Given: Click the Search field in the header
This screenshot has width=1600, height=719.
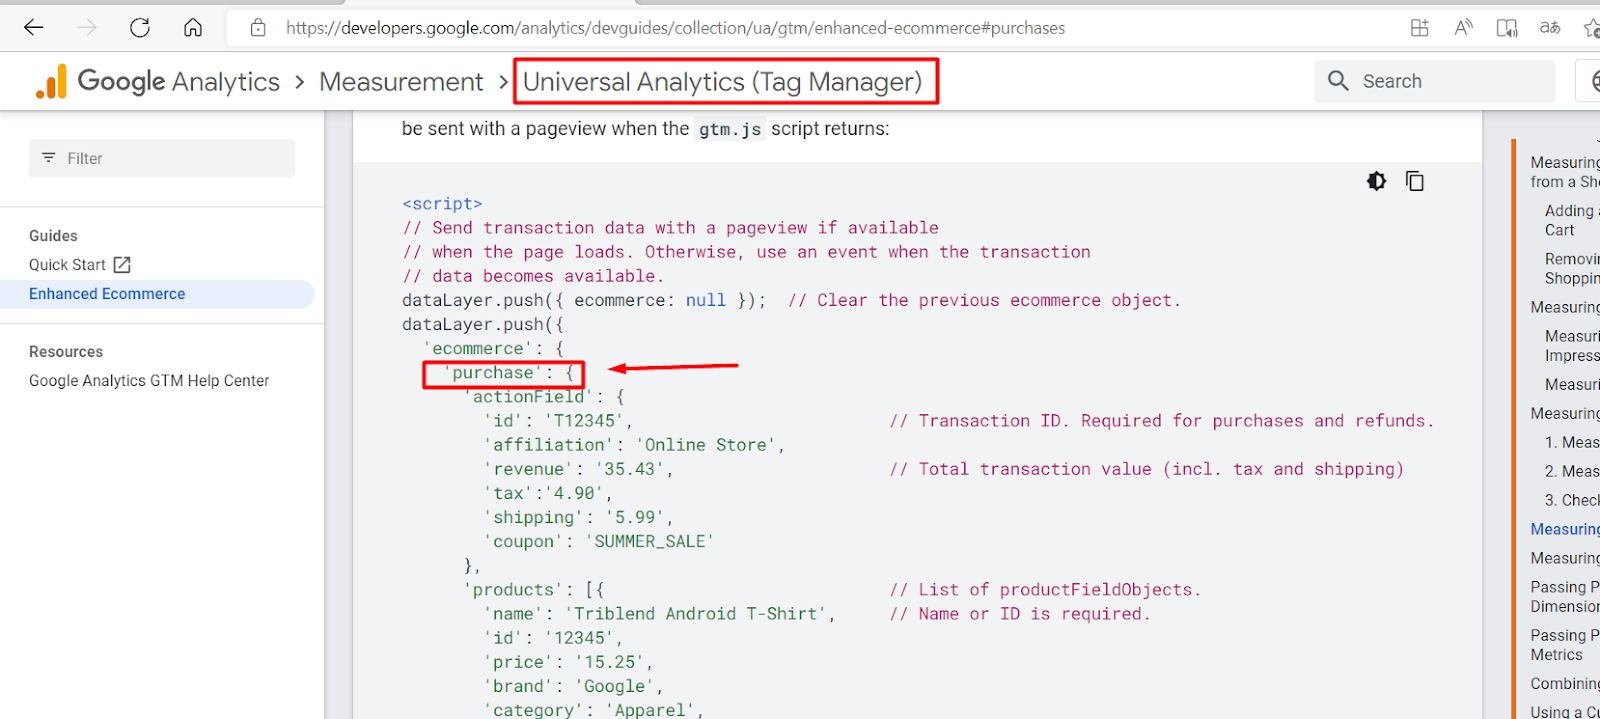Looking at the screenshot, I should [x=1435, y=81].
